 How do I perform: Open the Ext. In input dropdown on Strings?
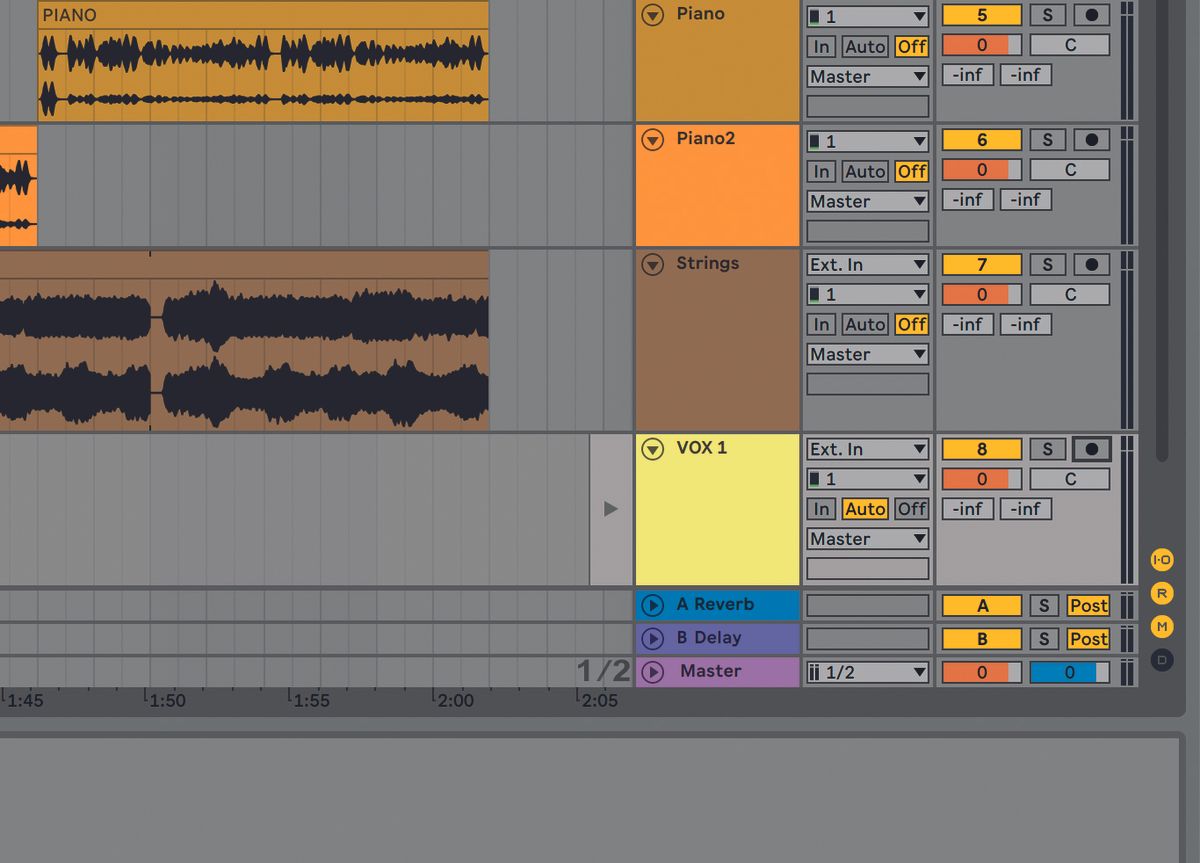point(866,264)
